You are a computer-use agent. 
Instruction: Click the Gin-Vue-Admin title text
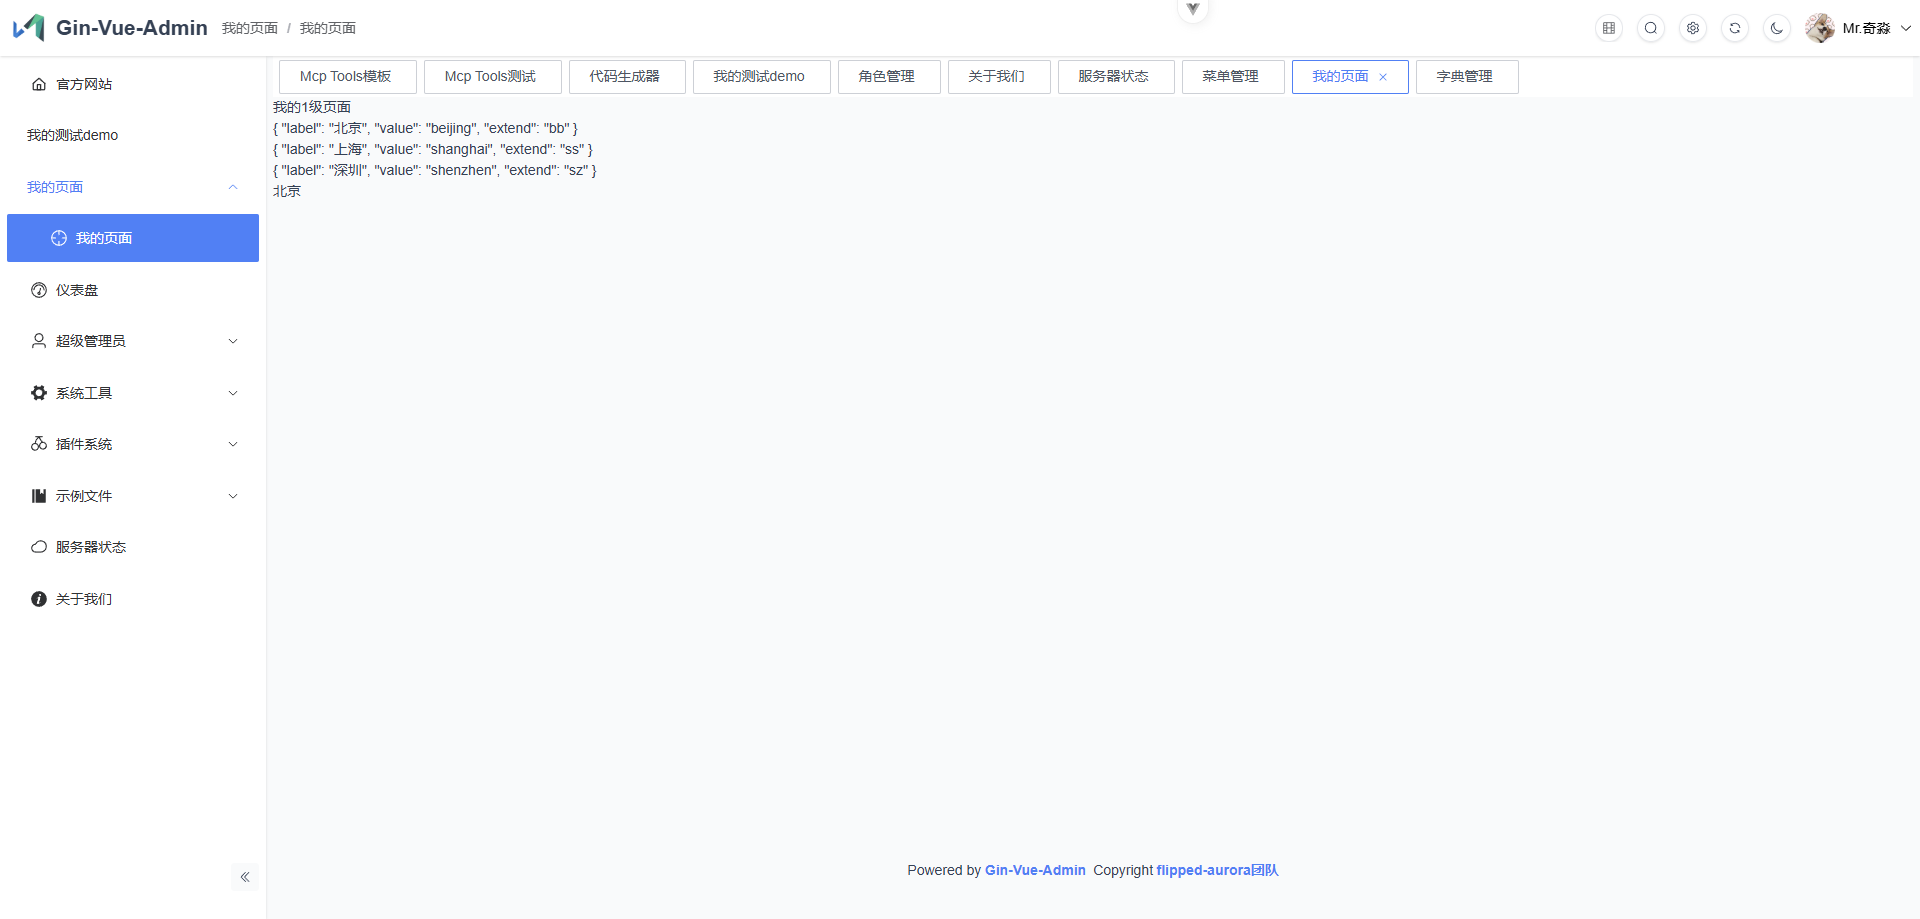[x=132, y=28]
